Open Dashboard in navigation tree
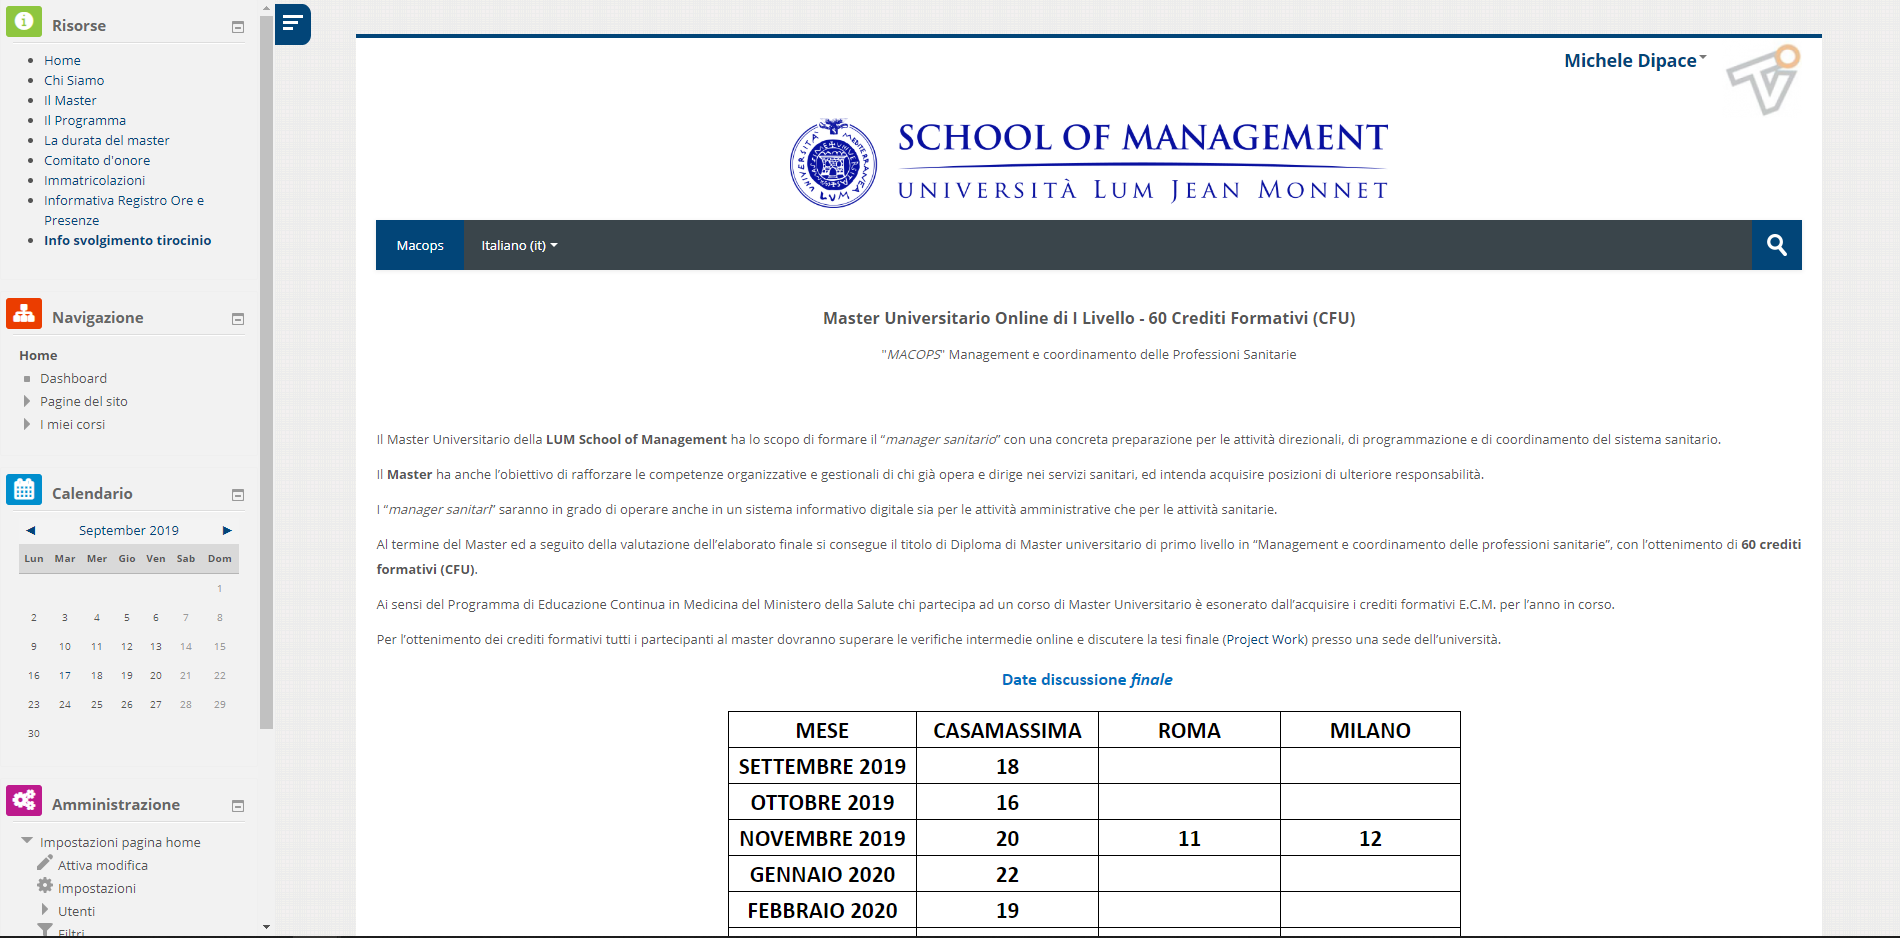This screenshot has height=938, width=1900. [73, 378]
